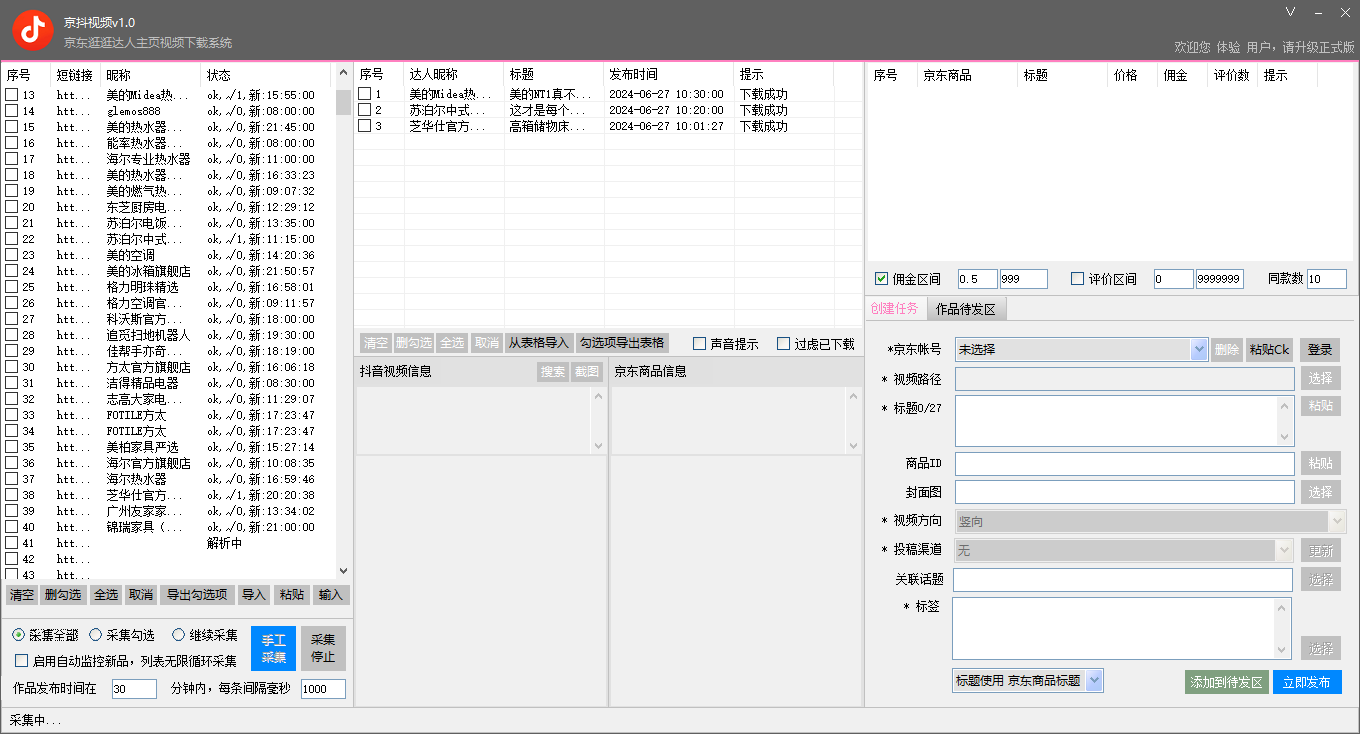1360x734 pixels.
Task: Click 清空 under the download table
Action: [x=375, y=343]
